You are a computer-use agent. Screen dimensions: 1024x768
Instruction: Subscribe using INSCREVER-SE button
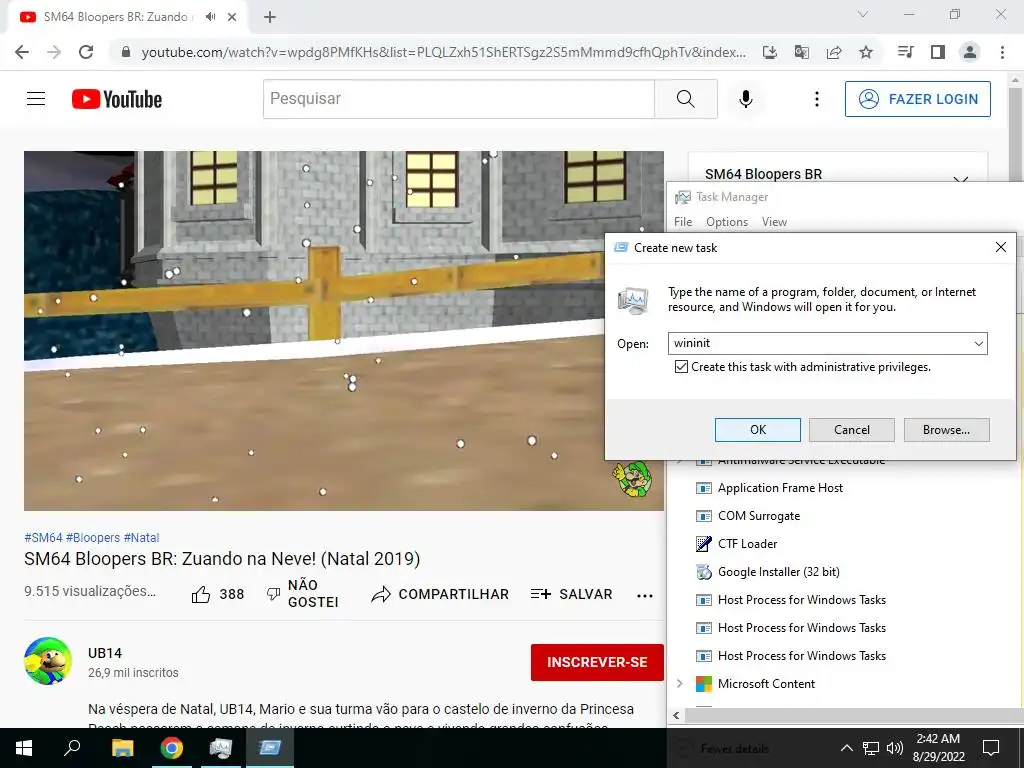[x=597, y=662]
